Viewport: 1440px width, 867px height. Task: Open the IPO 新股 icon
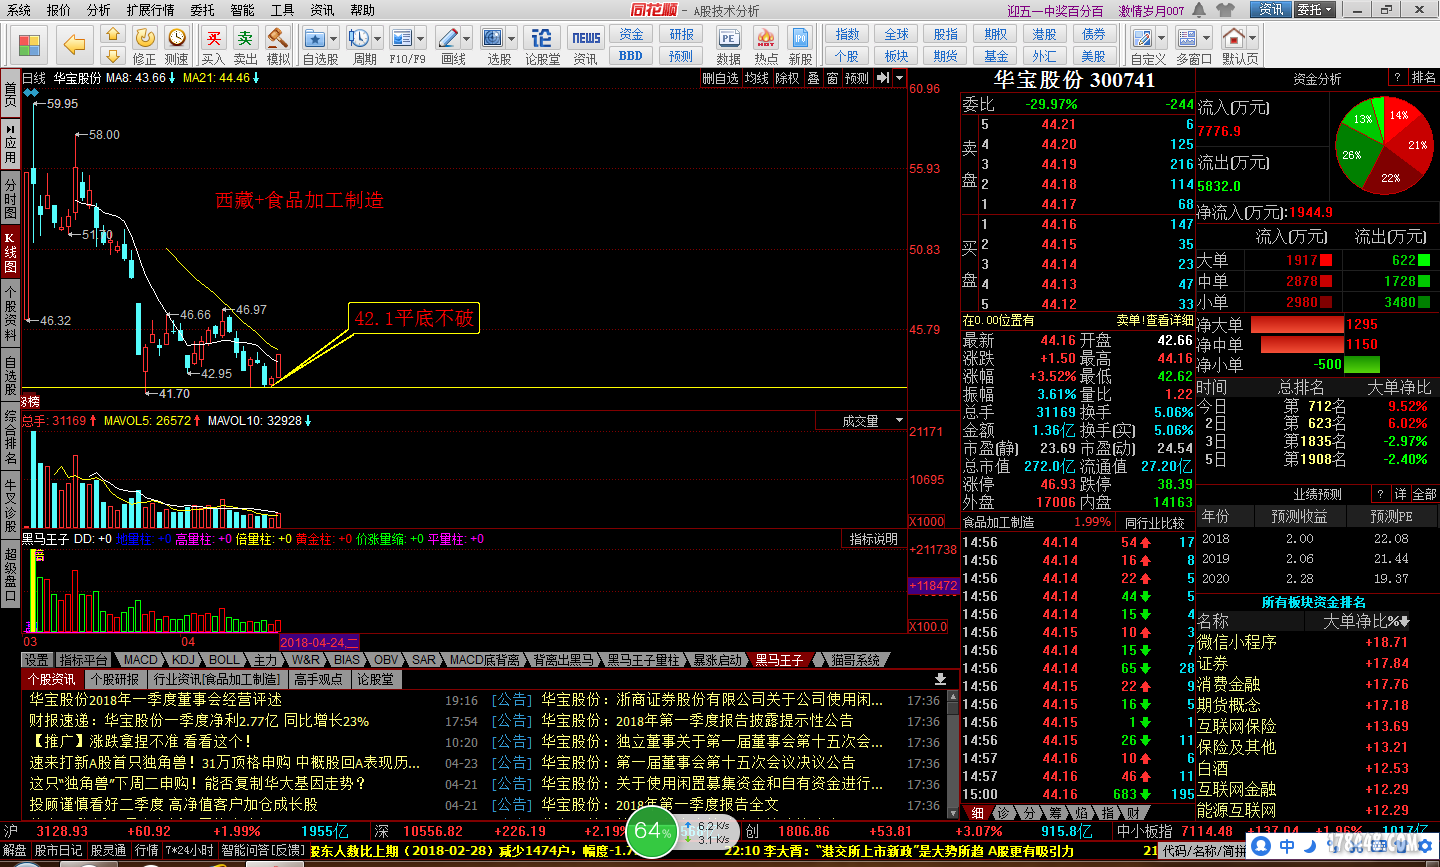coord(800,38)
